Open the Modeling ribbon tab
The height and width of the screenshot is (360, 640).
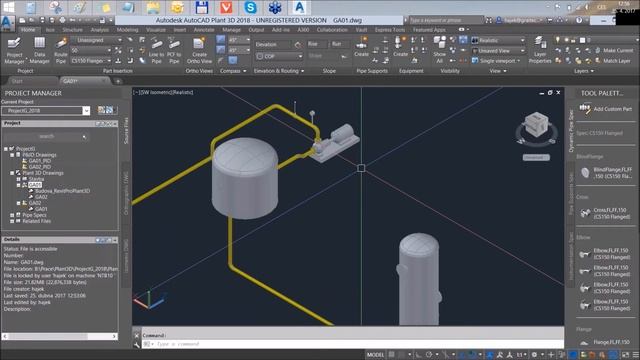coord(127,30)
